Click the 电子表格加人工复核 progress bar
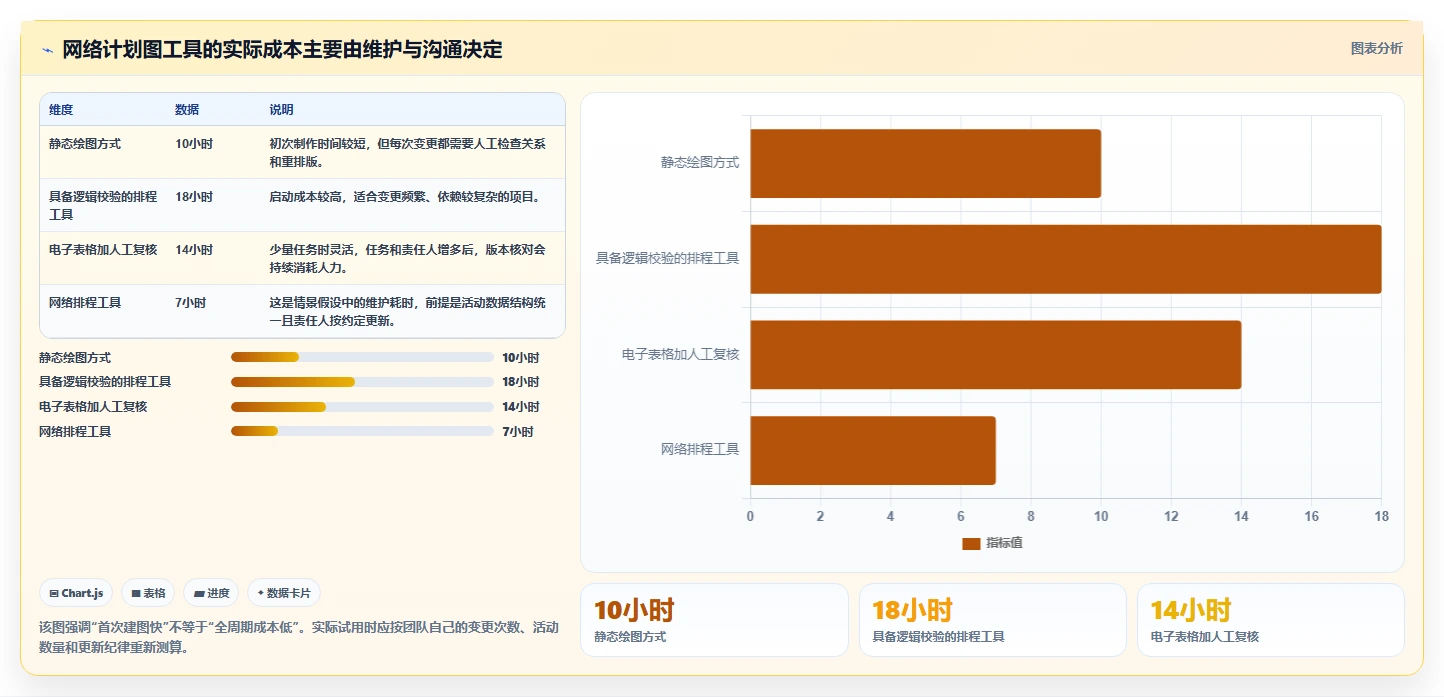The width and height of the screenshot is (1444, 697). (x=362, y=407)
